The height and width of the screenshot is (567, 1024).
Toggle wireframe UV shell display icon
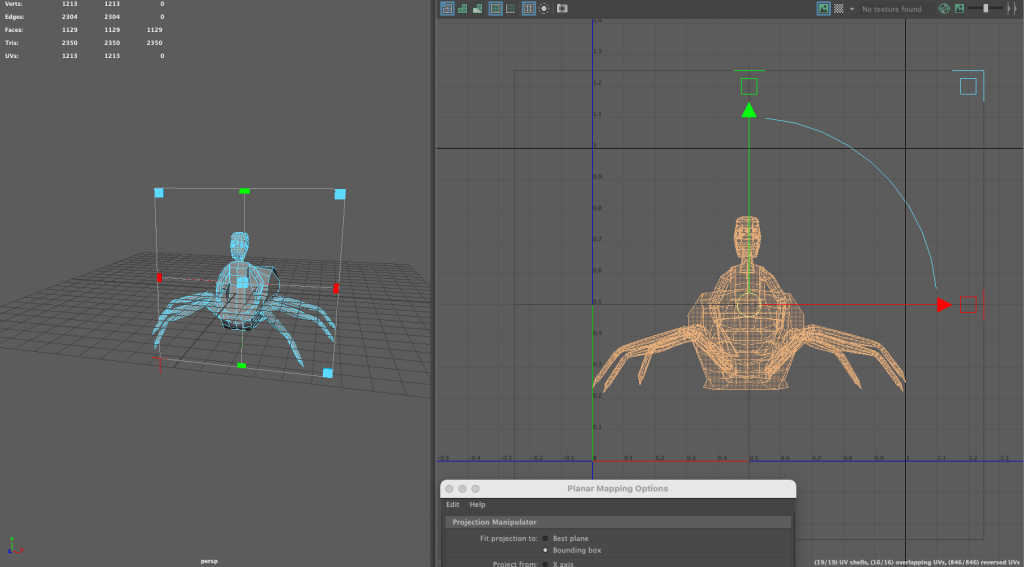pyautogui.click(x=447, y=8)
